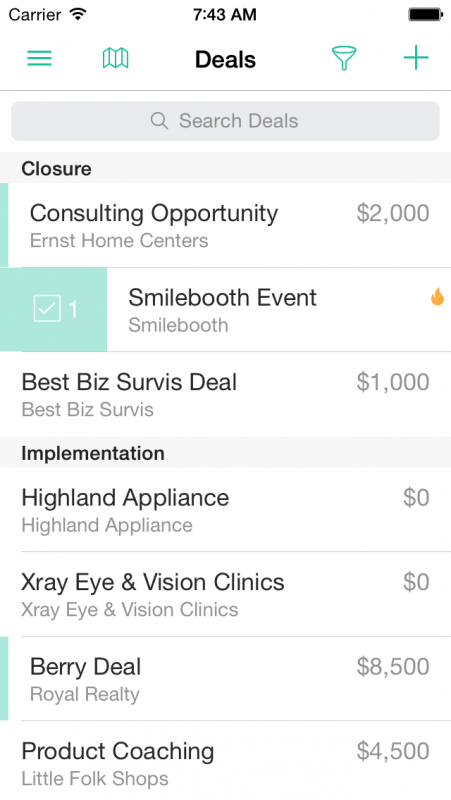
Task: Open the Berry Deal row
Action: point(226,679)
